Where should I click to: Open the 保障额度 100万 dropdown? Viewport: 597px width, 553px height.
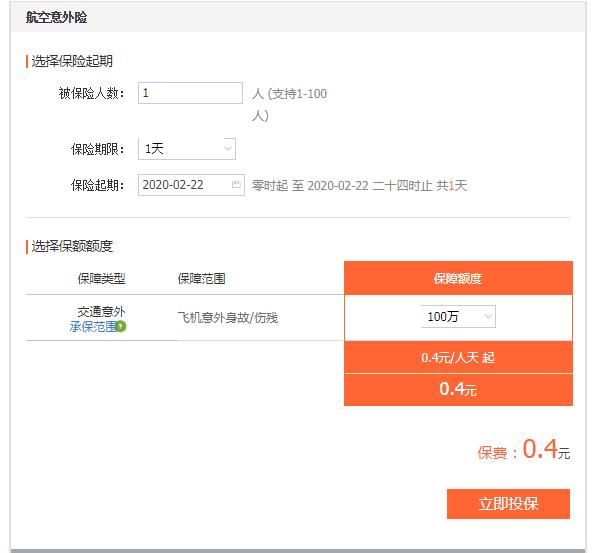coord(458,316)
